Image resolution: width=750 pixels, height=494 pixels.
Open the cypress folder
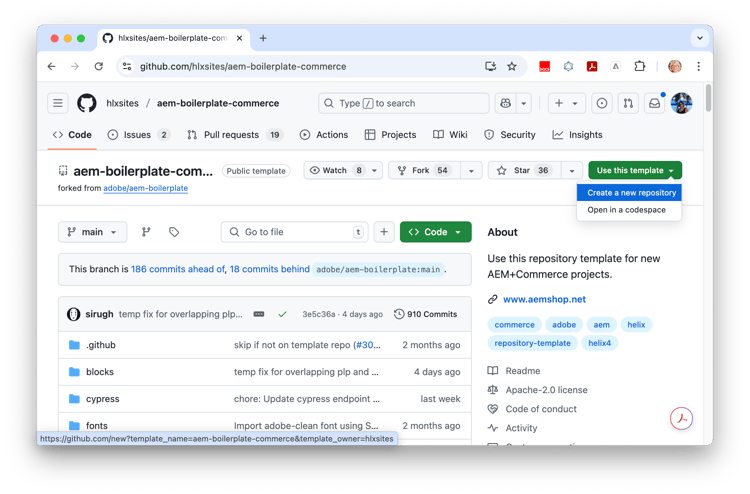(103, 399)
